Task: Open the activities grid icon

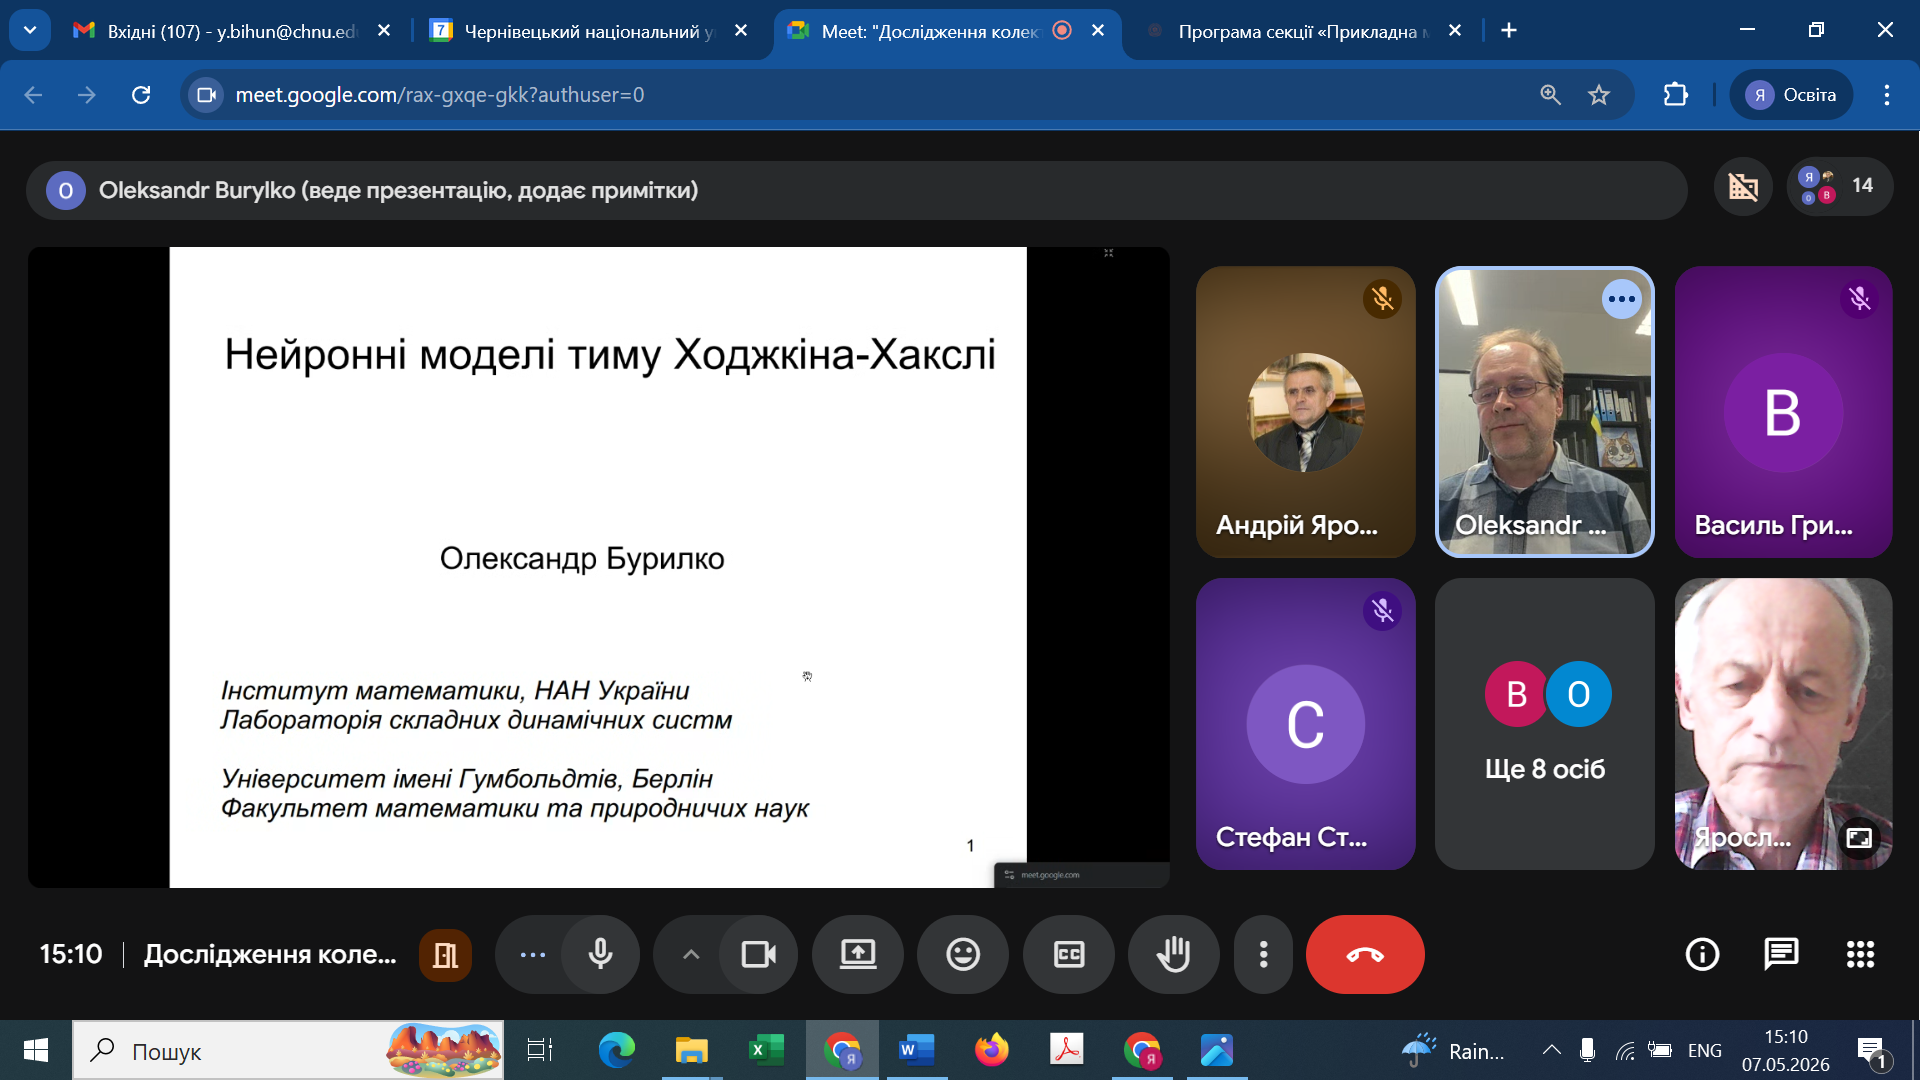Action: click(1860, 954)
